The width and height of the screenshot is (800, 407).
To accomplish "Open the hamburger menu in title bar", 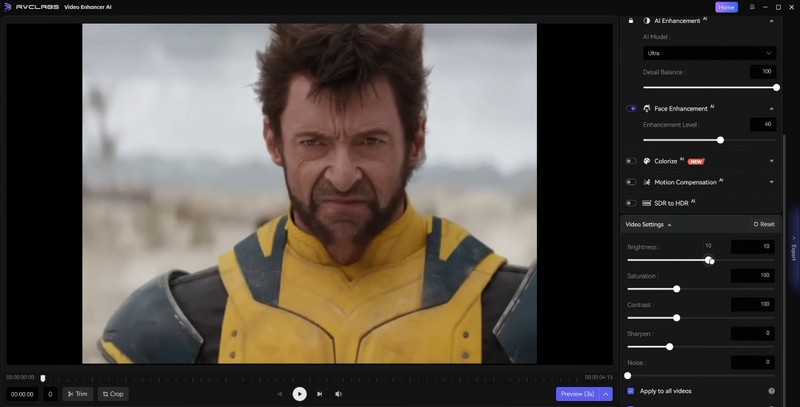I will [752, 7].
